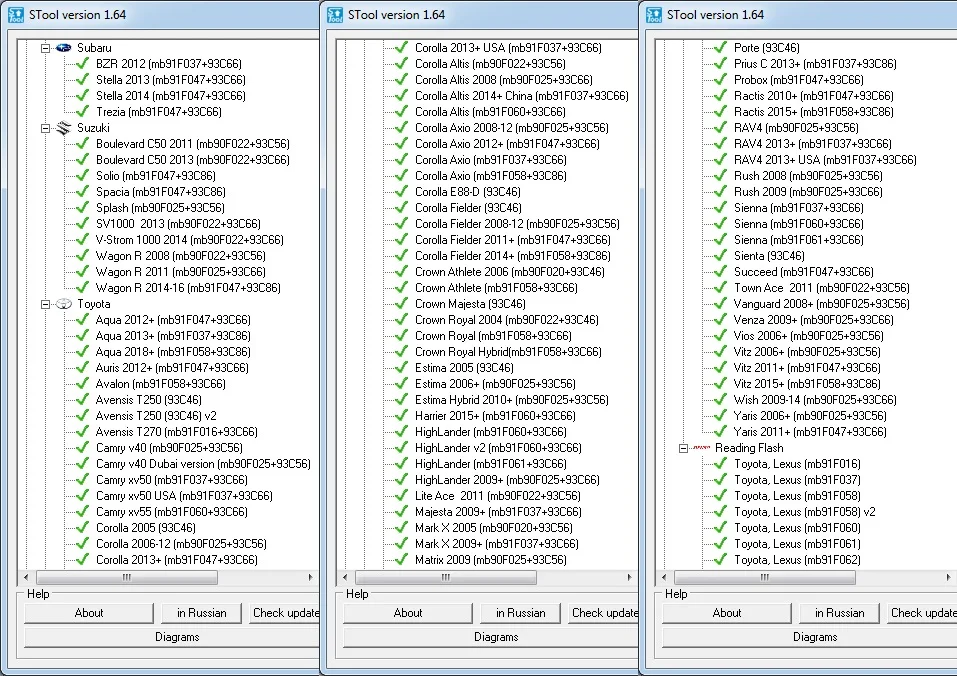Click green checkmark beside Trezia
957x676 pixels.
pos(82,111)
